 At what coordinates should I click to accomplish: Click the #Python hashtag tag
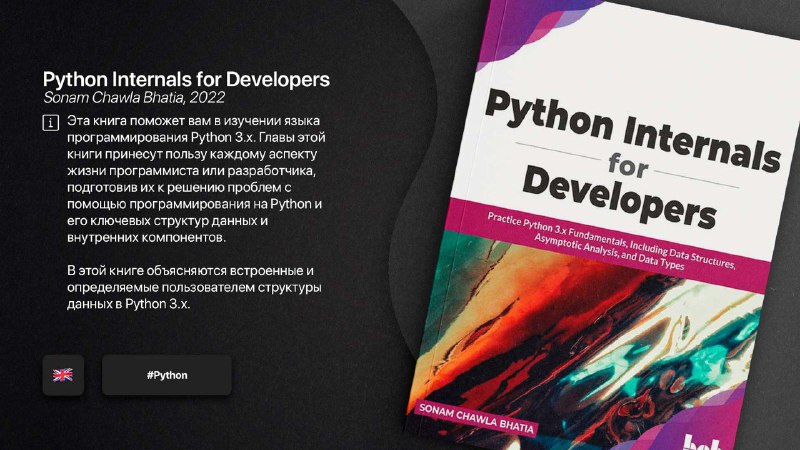pos(167,375)
